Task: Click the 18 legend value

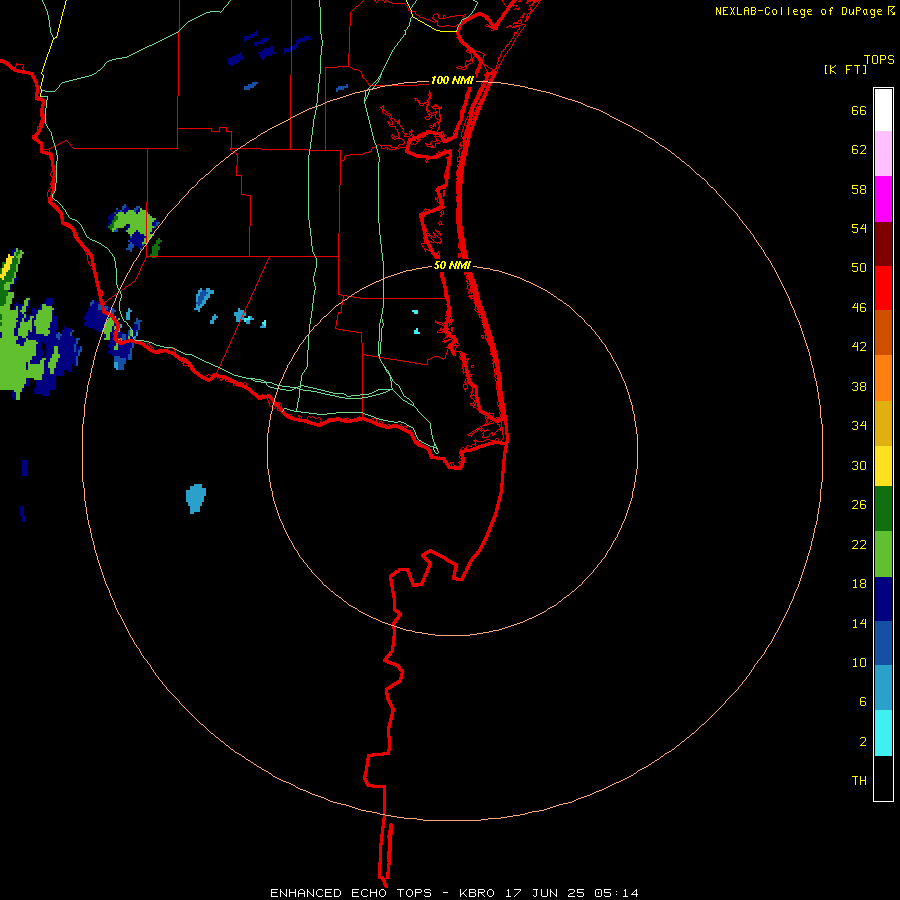Action: pos(859,584)
